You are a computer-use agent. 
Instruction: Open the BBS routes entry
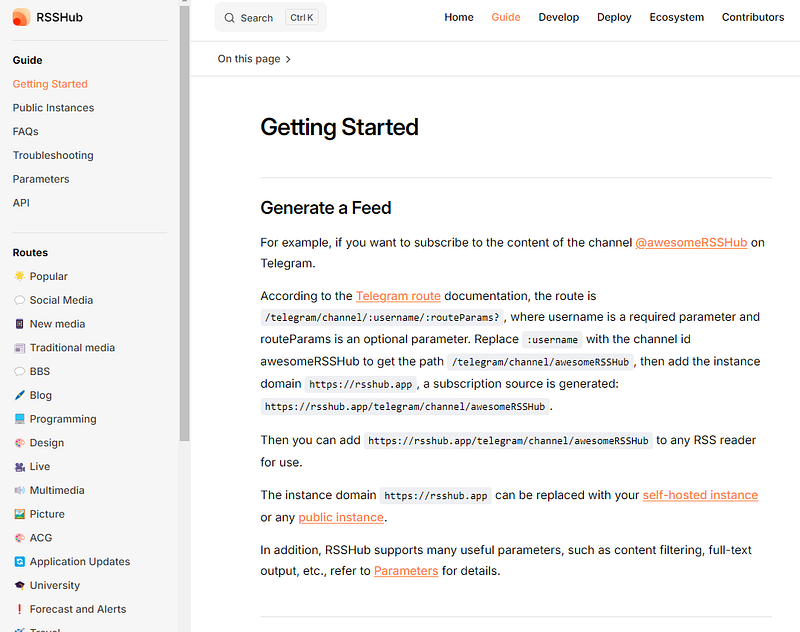40,371
